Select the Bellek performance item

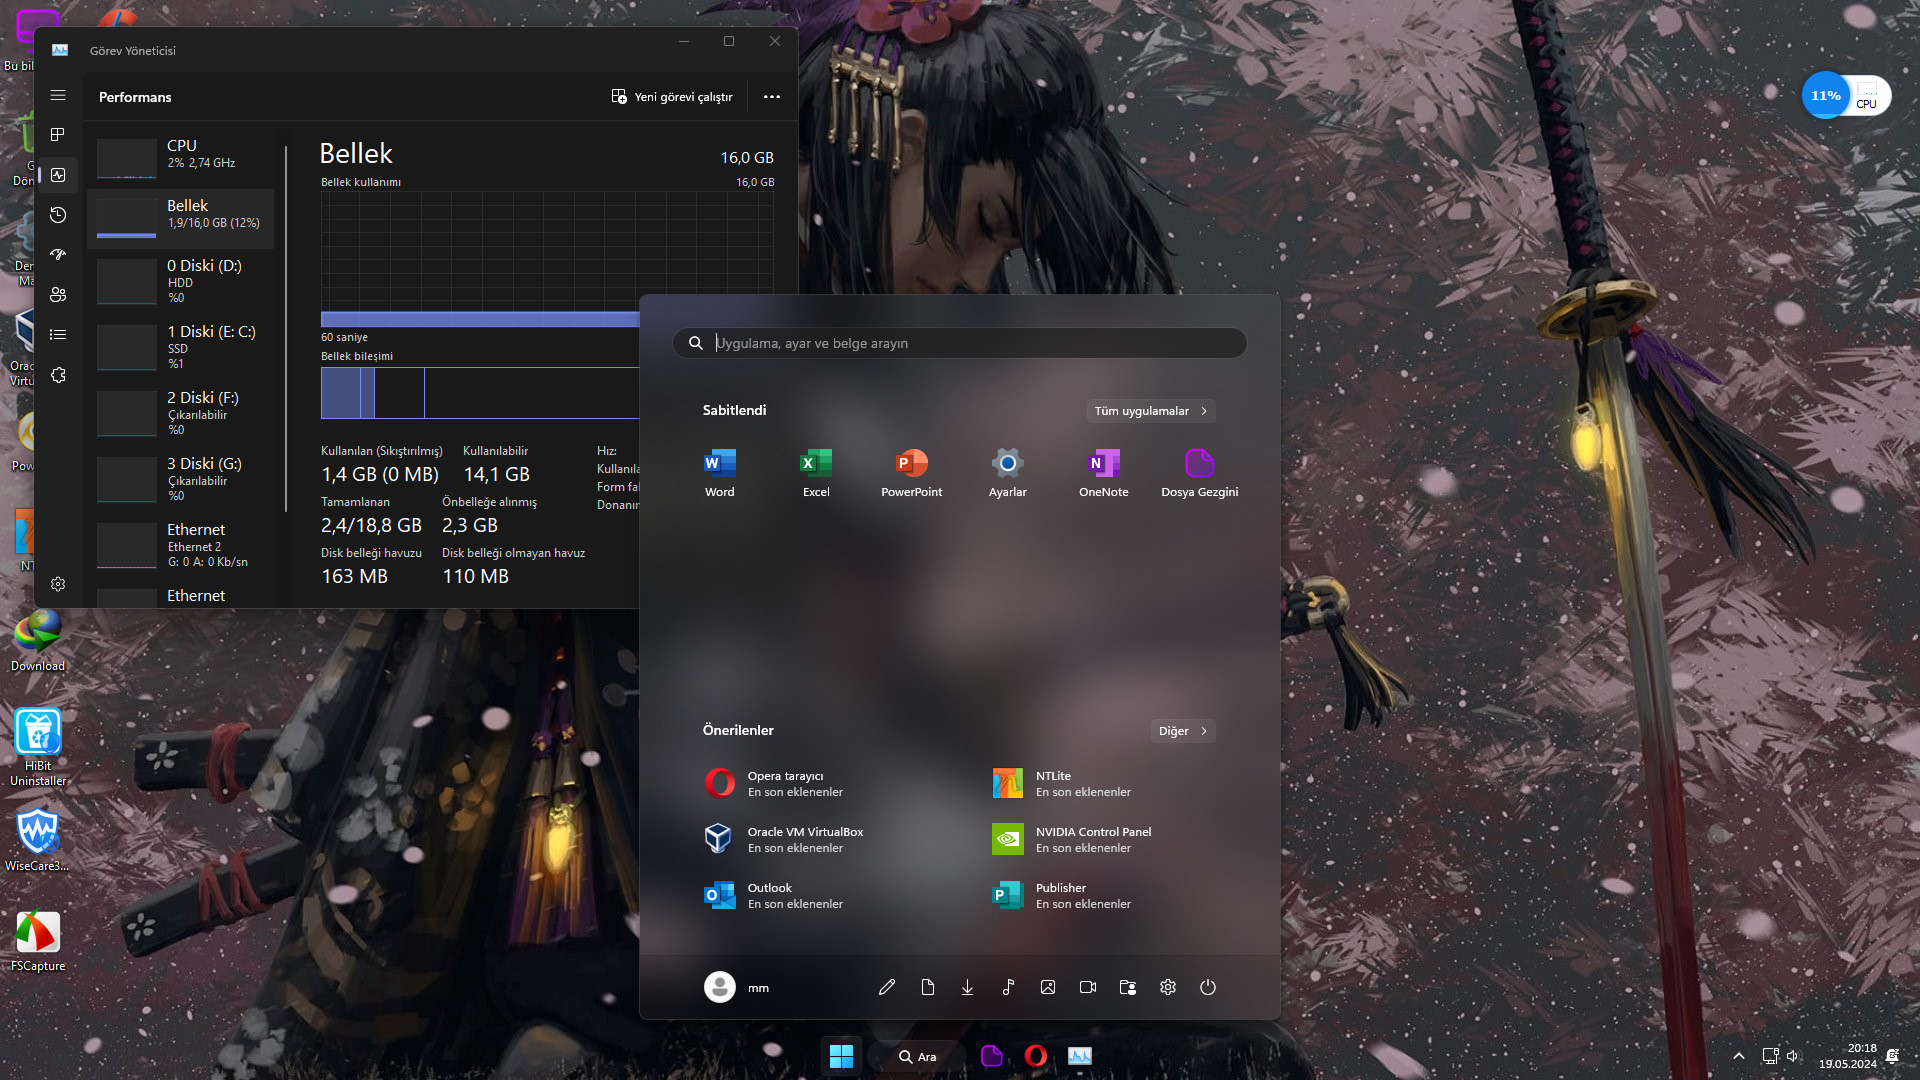tap(181, 218)
